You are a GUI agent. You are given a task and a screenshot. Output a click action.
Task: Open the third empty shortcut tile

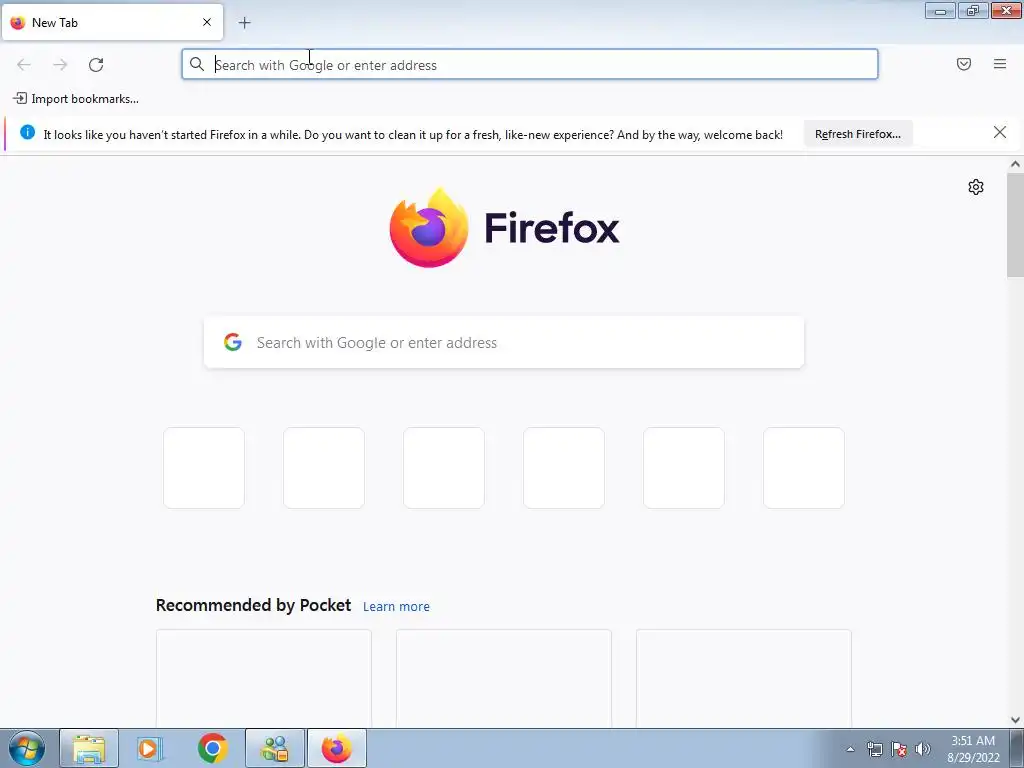444,468
